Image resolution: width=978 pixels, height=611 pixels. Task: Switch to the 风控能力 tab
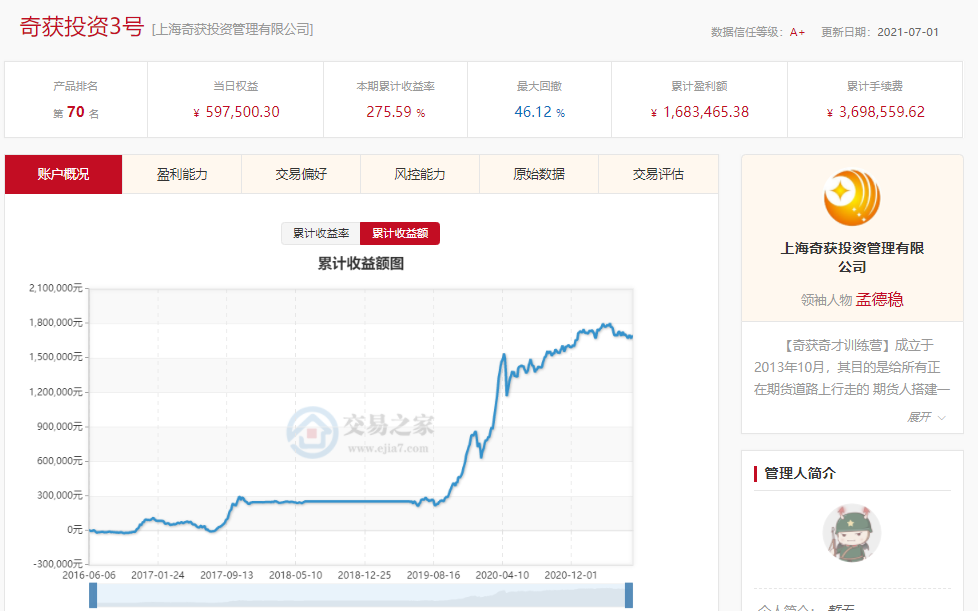click(420, 174)
